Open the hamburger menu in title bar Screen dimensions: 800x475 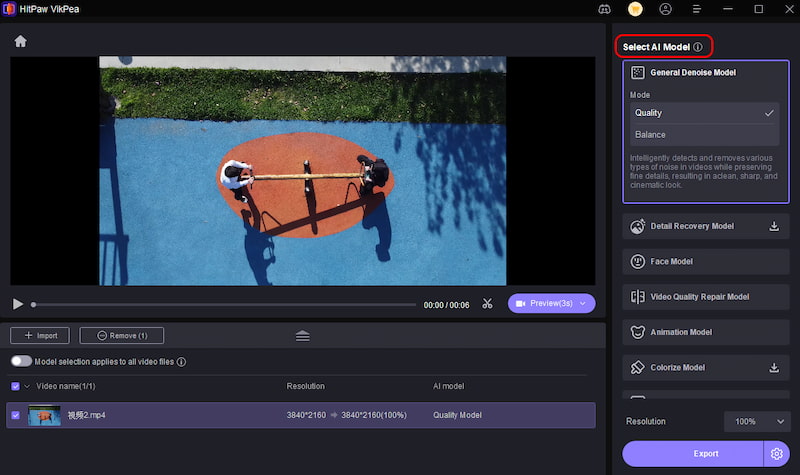696,9
